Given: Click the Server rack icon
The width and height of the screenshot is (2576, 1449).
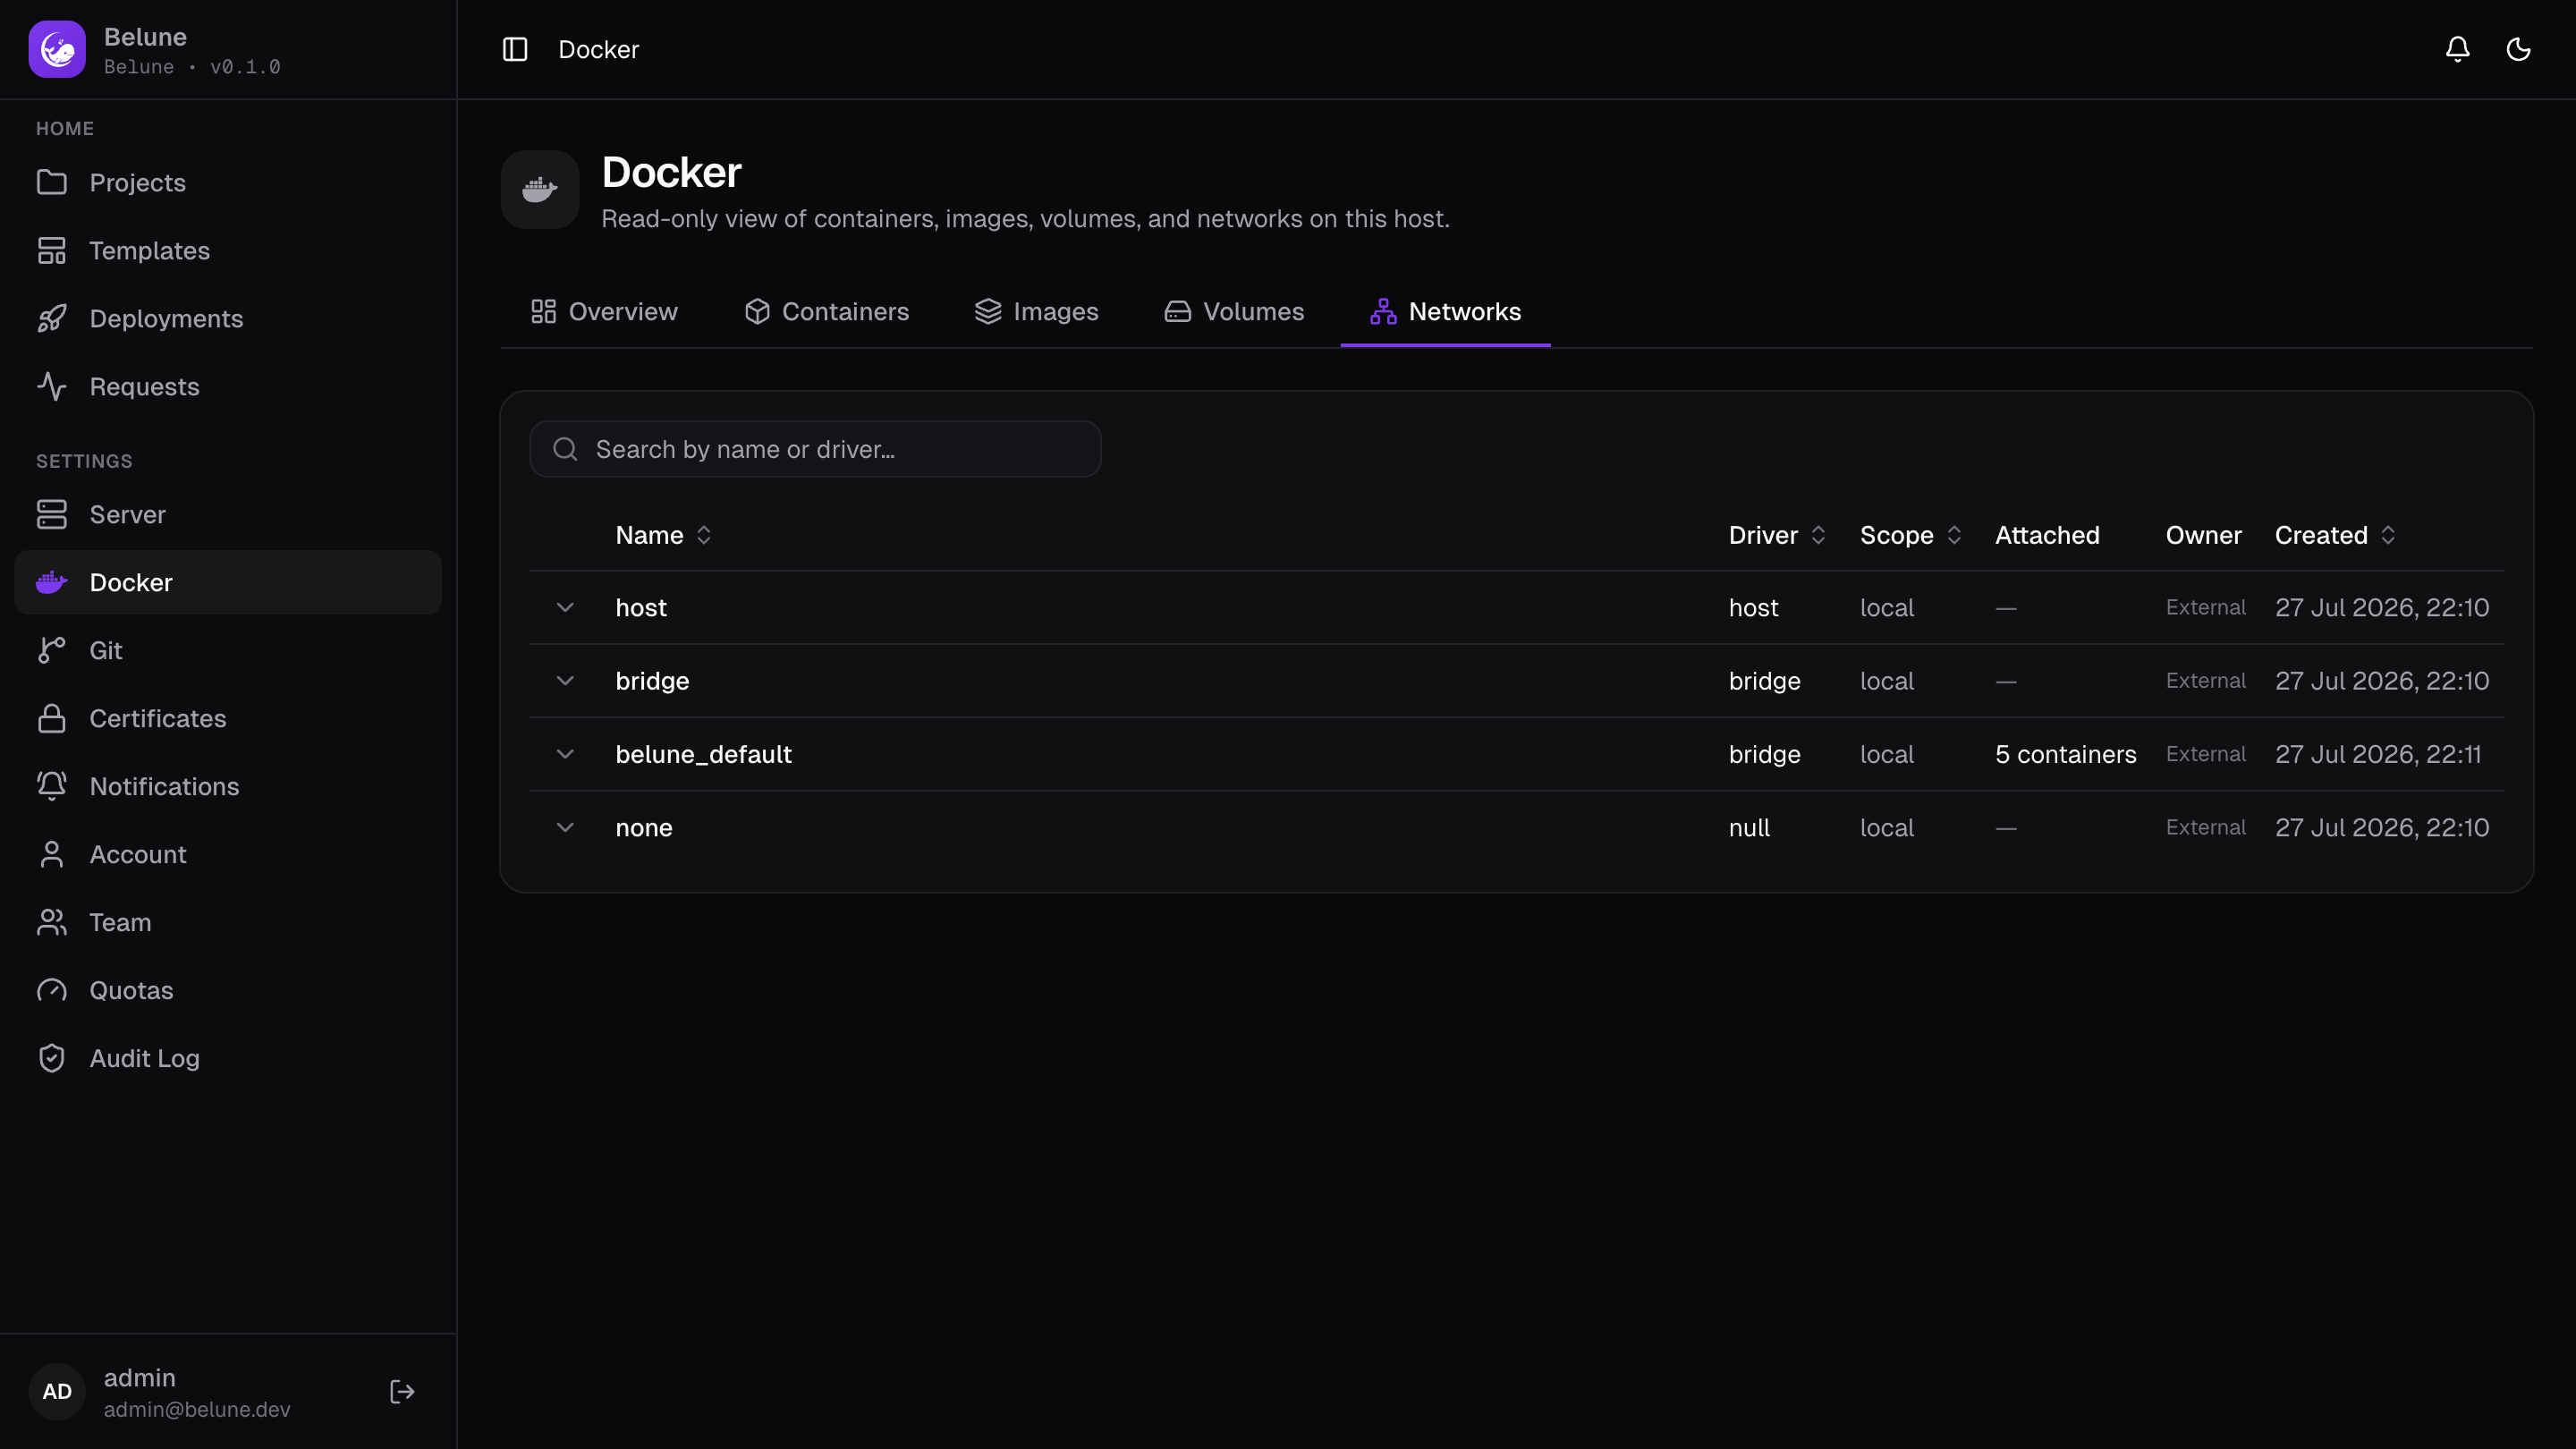Looking at the screenshot, I should [x=52, y=515].
